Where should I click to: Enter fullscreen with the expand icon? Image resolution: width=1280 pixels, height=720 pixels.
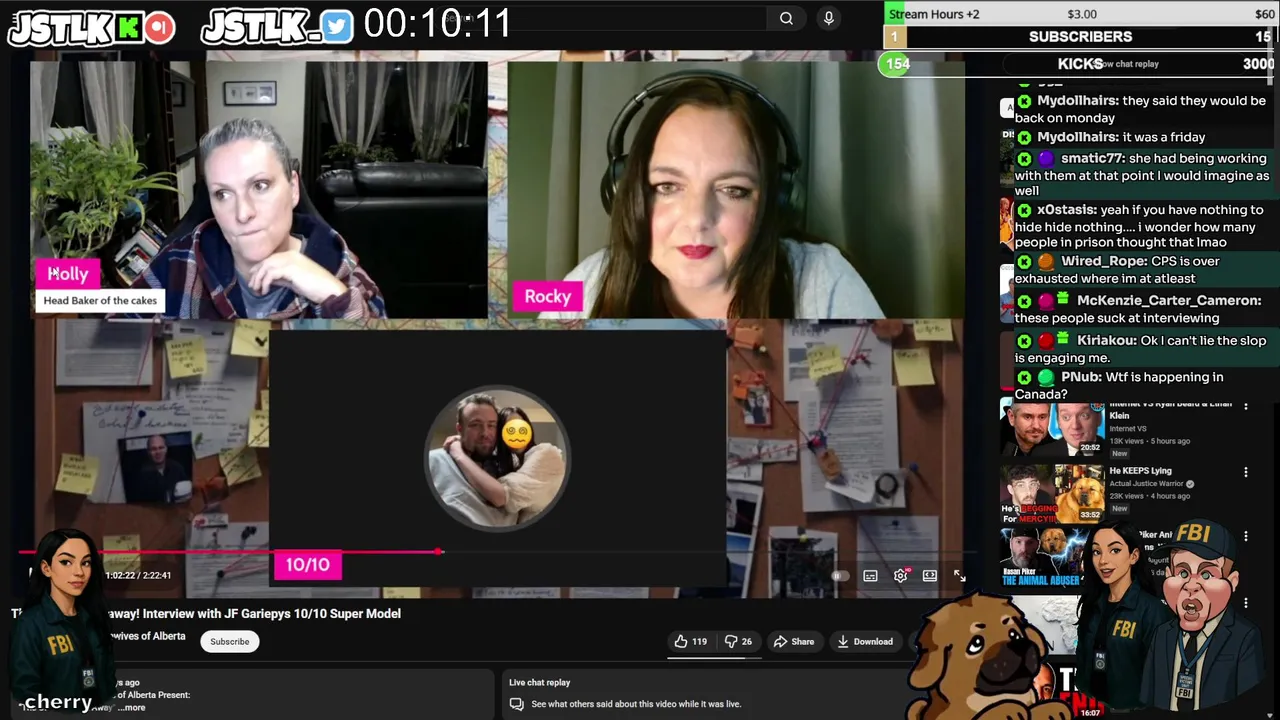[960, 575]
